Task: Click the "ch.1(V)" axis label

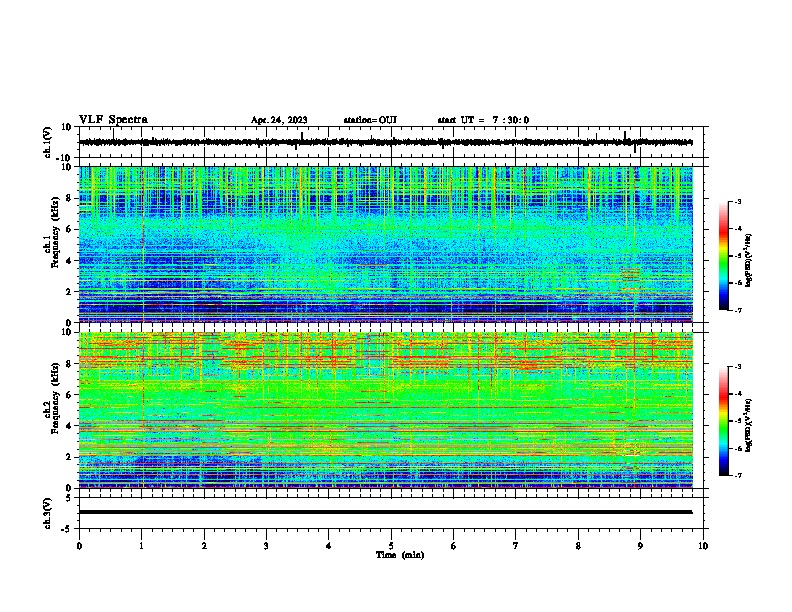Action: point(47,142)
